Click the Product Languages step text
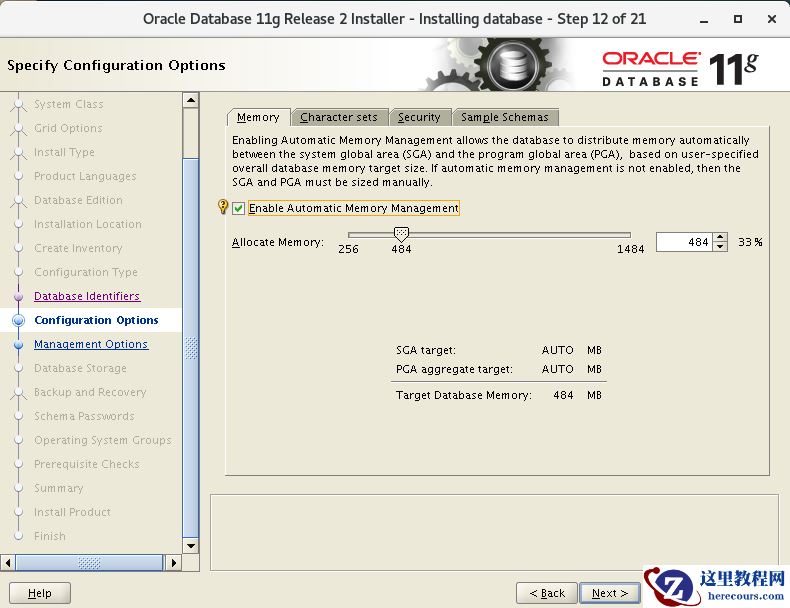This screenshot has height=608, width=790. click(85, 176)
